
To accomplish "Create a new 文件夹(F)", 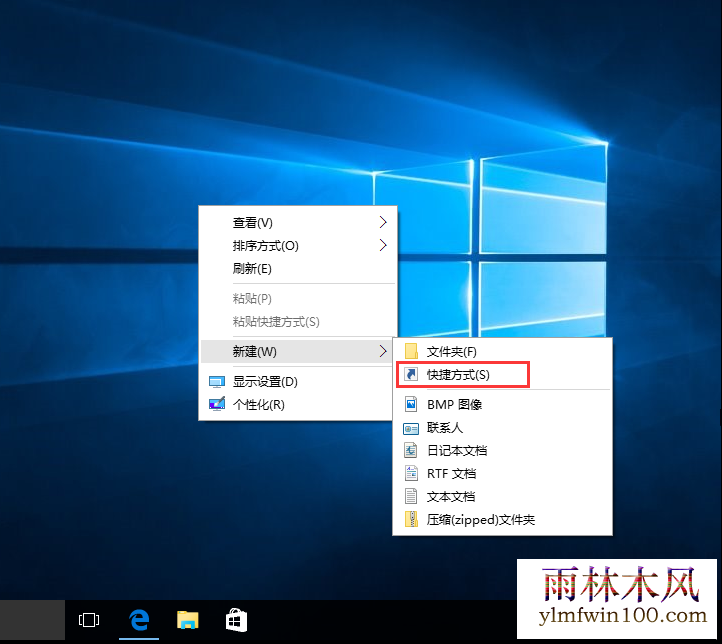I will coord(502,351).
